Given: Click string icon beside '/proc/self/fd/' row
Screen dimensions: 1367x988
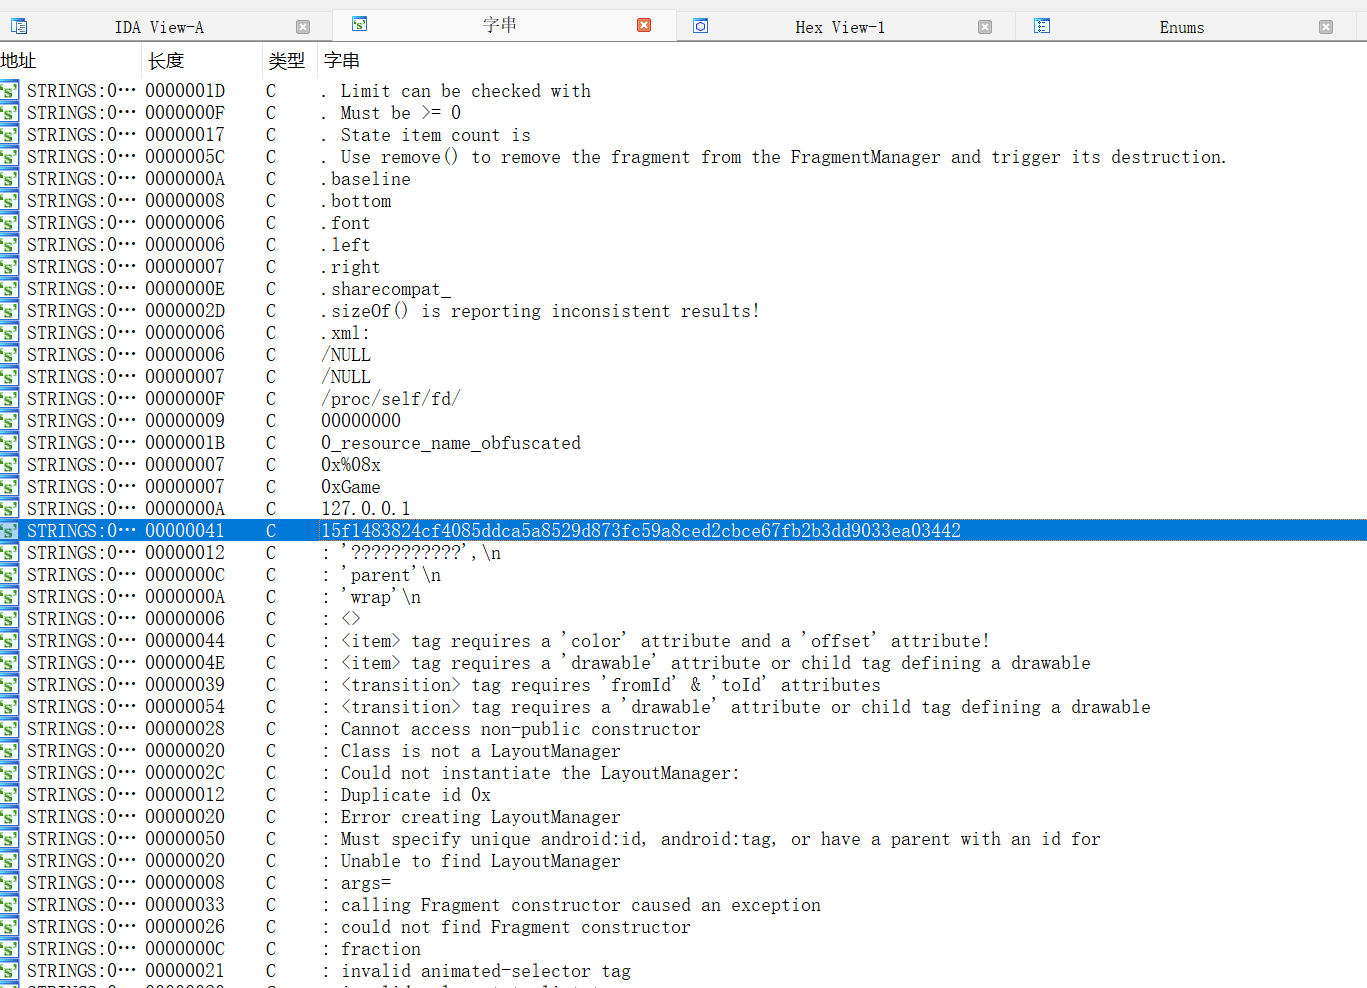Looking at the screenshot, I should click(10, 399).
